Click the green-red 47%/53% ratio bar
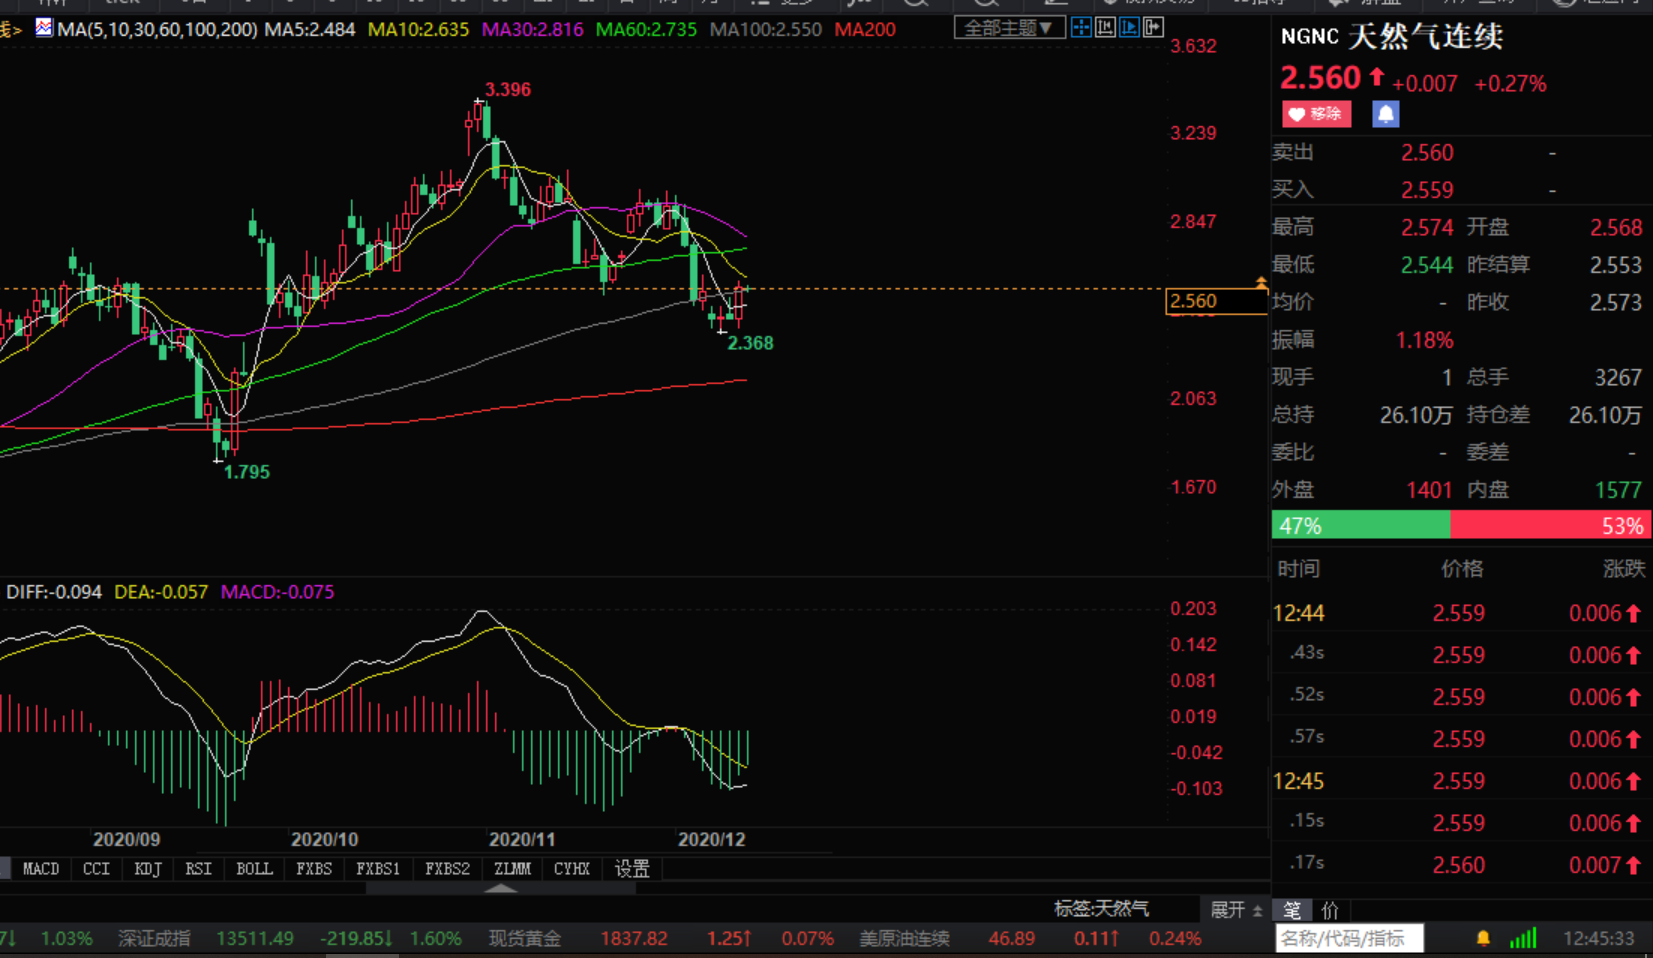This screenshot has height=958, width=1653. [1460, 525]
